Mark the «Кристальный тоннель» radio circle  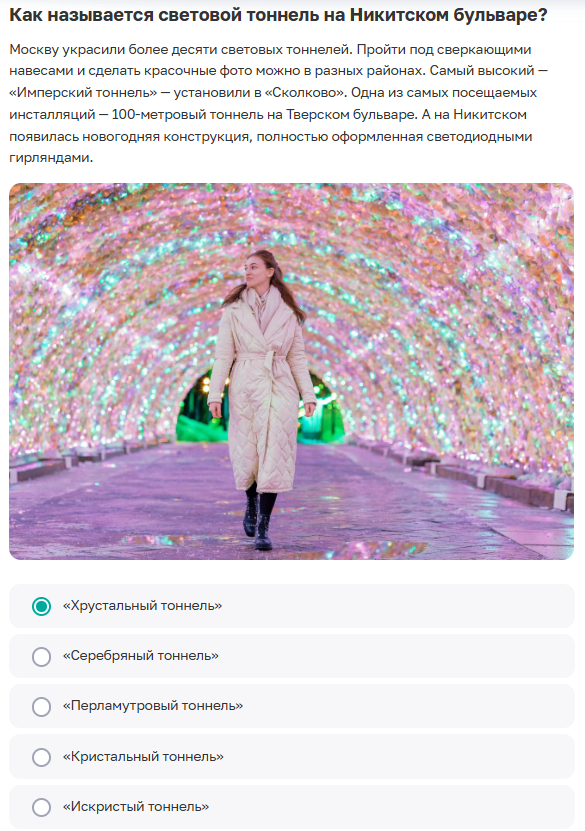point(41,757)
